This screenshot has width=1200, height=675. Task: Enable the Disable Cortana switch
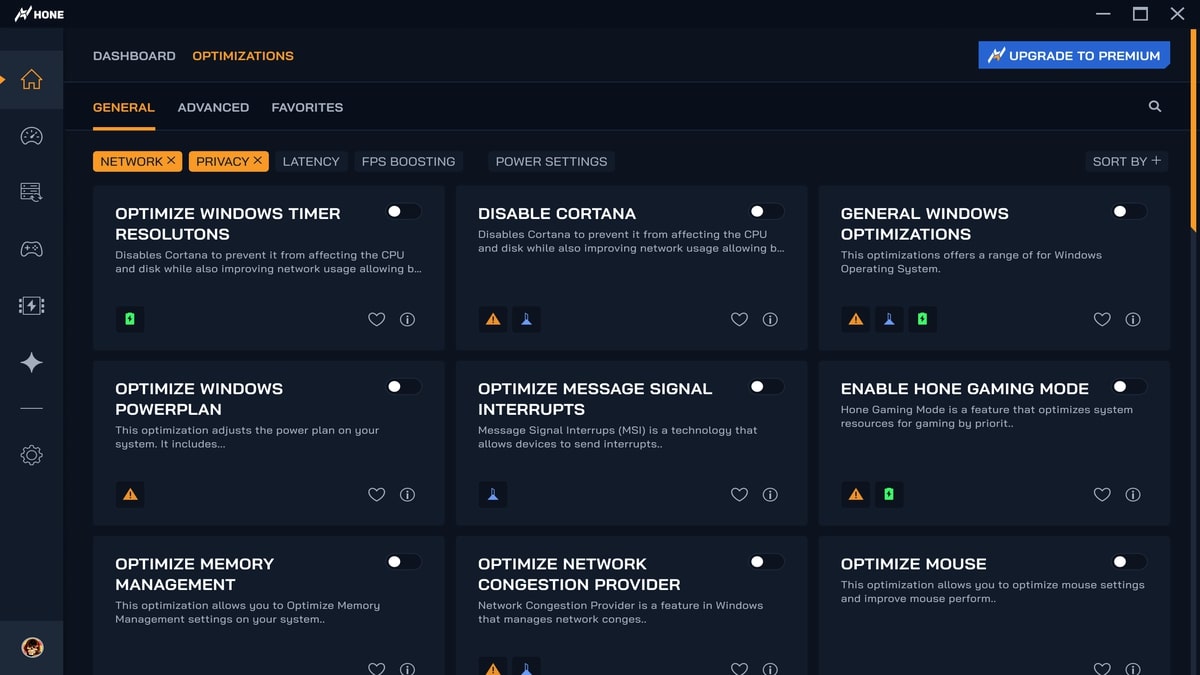click(x=767, y=212)
